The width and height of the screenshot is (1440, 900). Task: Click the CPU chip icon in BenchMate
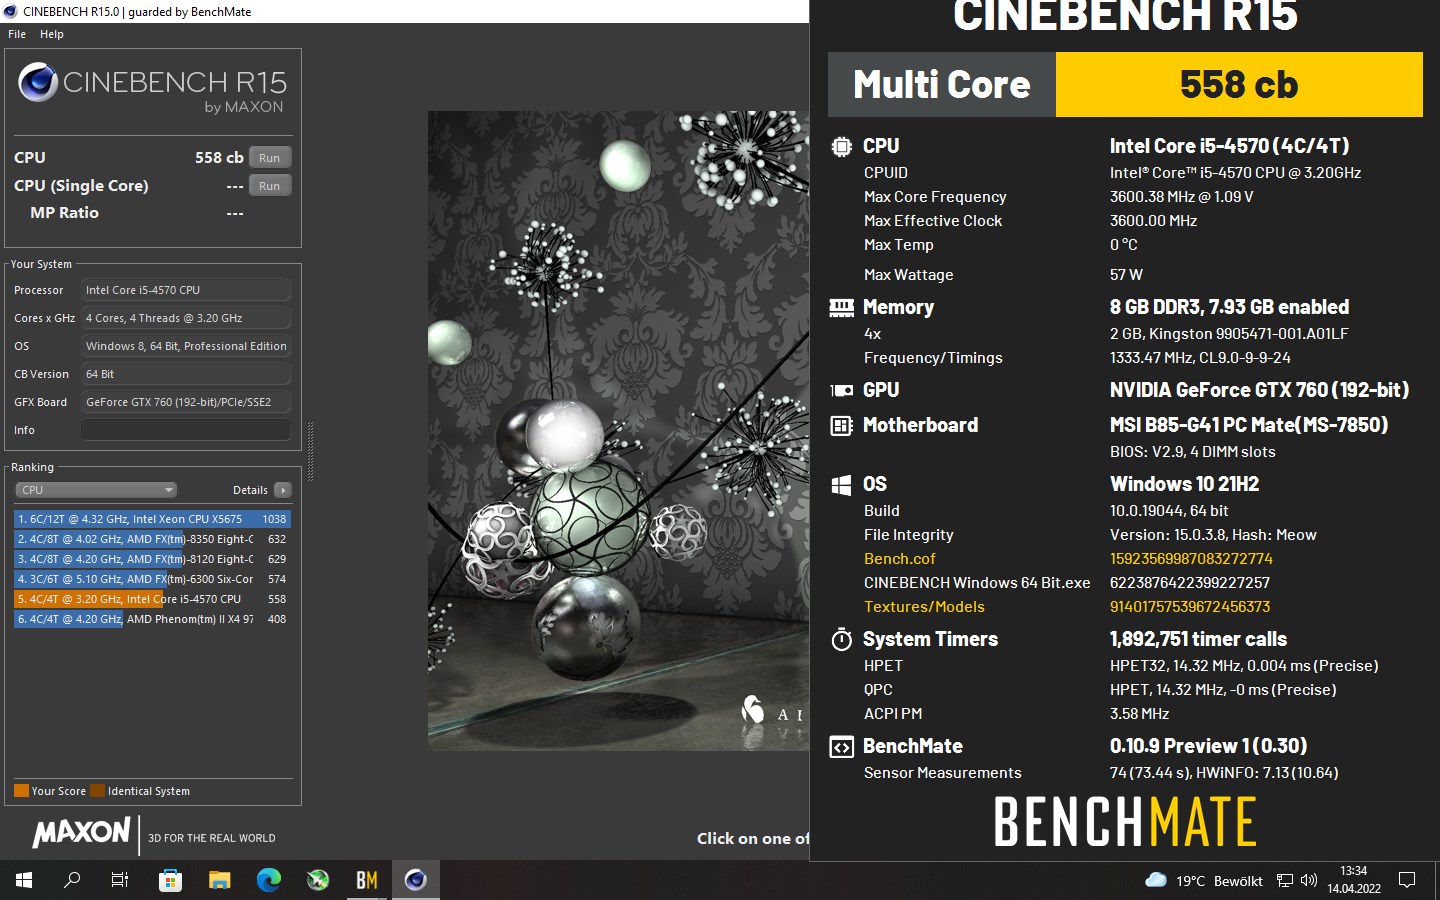(x=842, y=147)
